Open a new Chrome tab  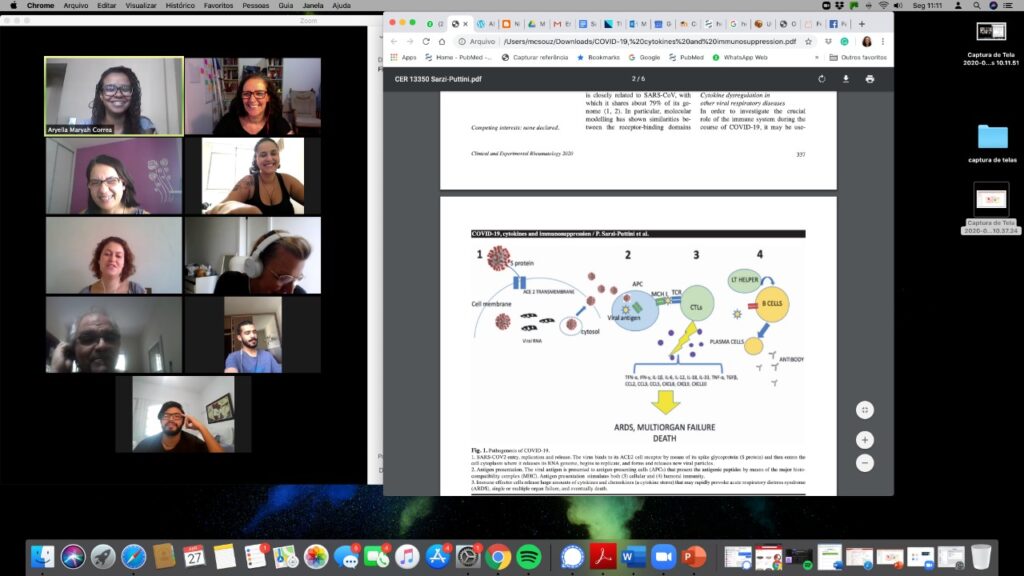click(862, 24)
